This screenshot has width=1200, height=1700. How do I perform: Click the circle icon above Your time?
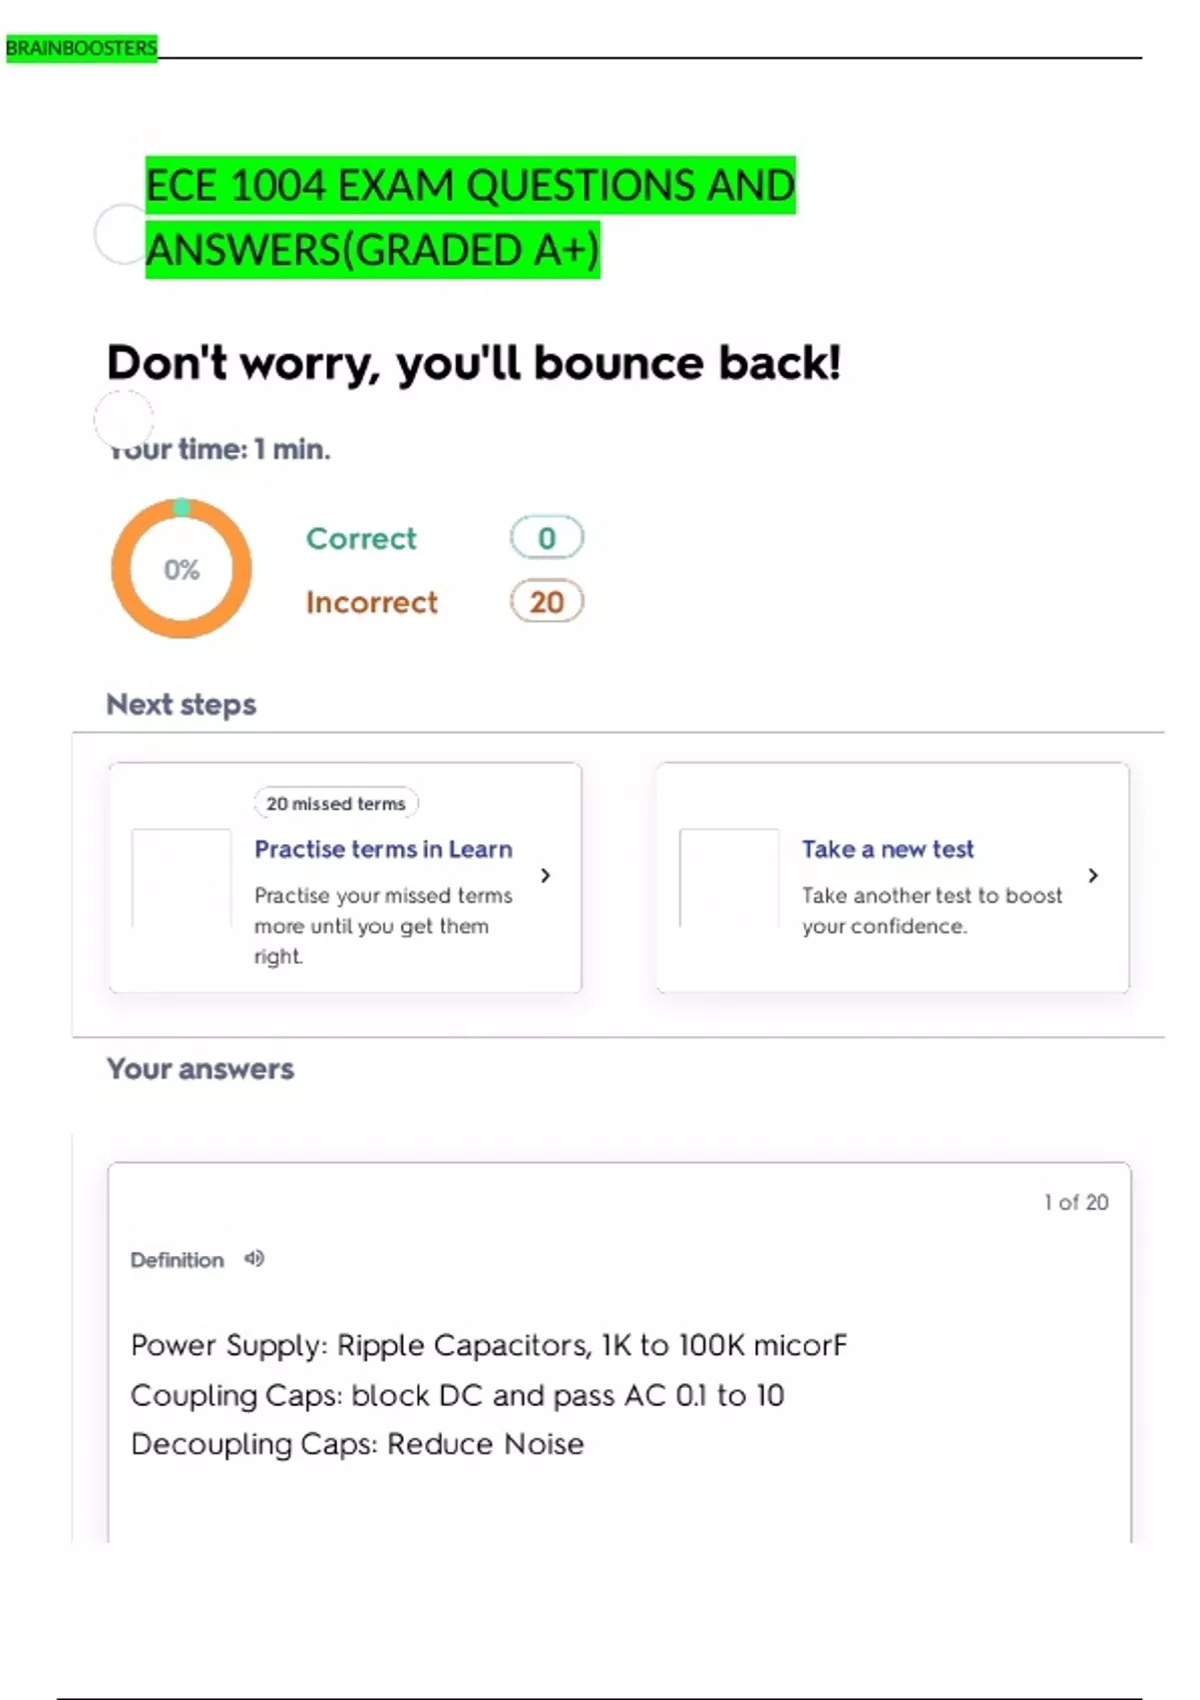[x=123, y=418]
